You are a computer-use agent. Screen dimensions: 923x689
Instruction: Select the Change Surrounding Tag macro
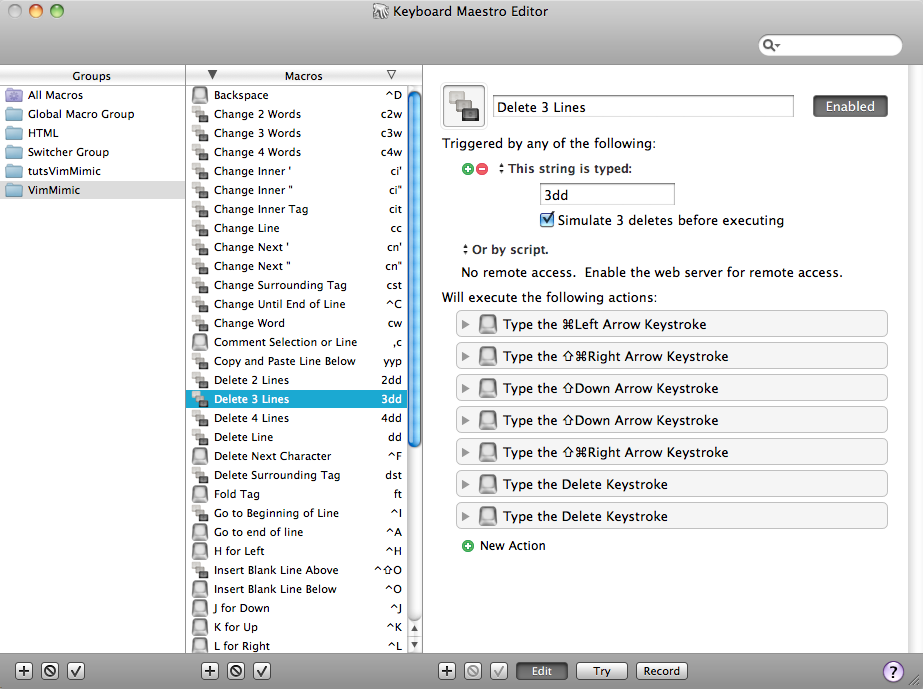tap(297, 285)
